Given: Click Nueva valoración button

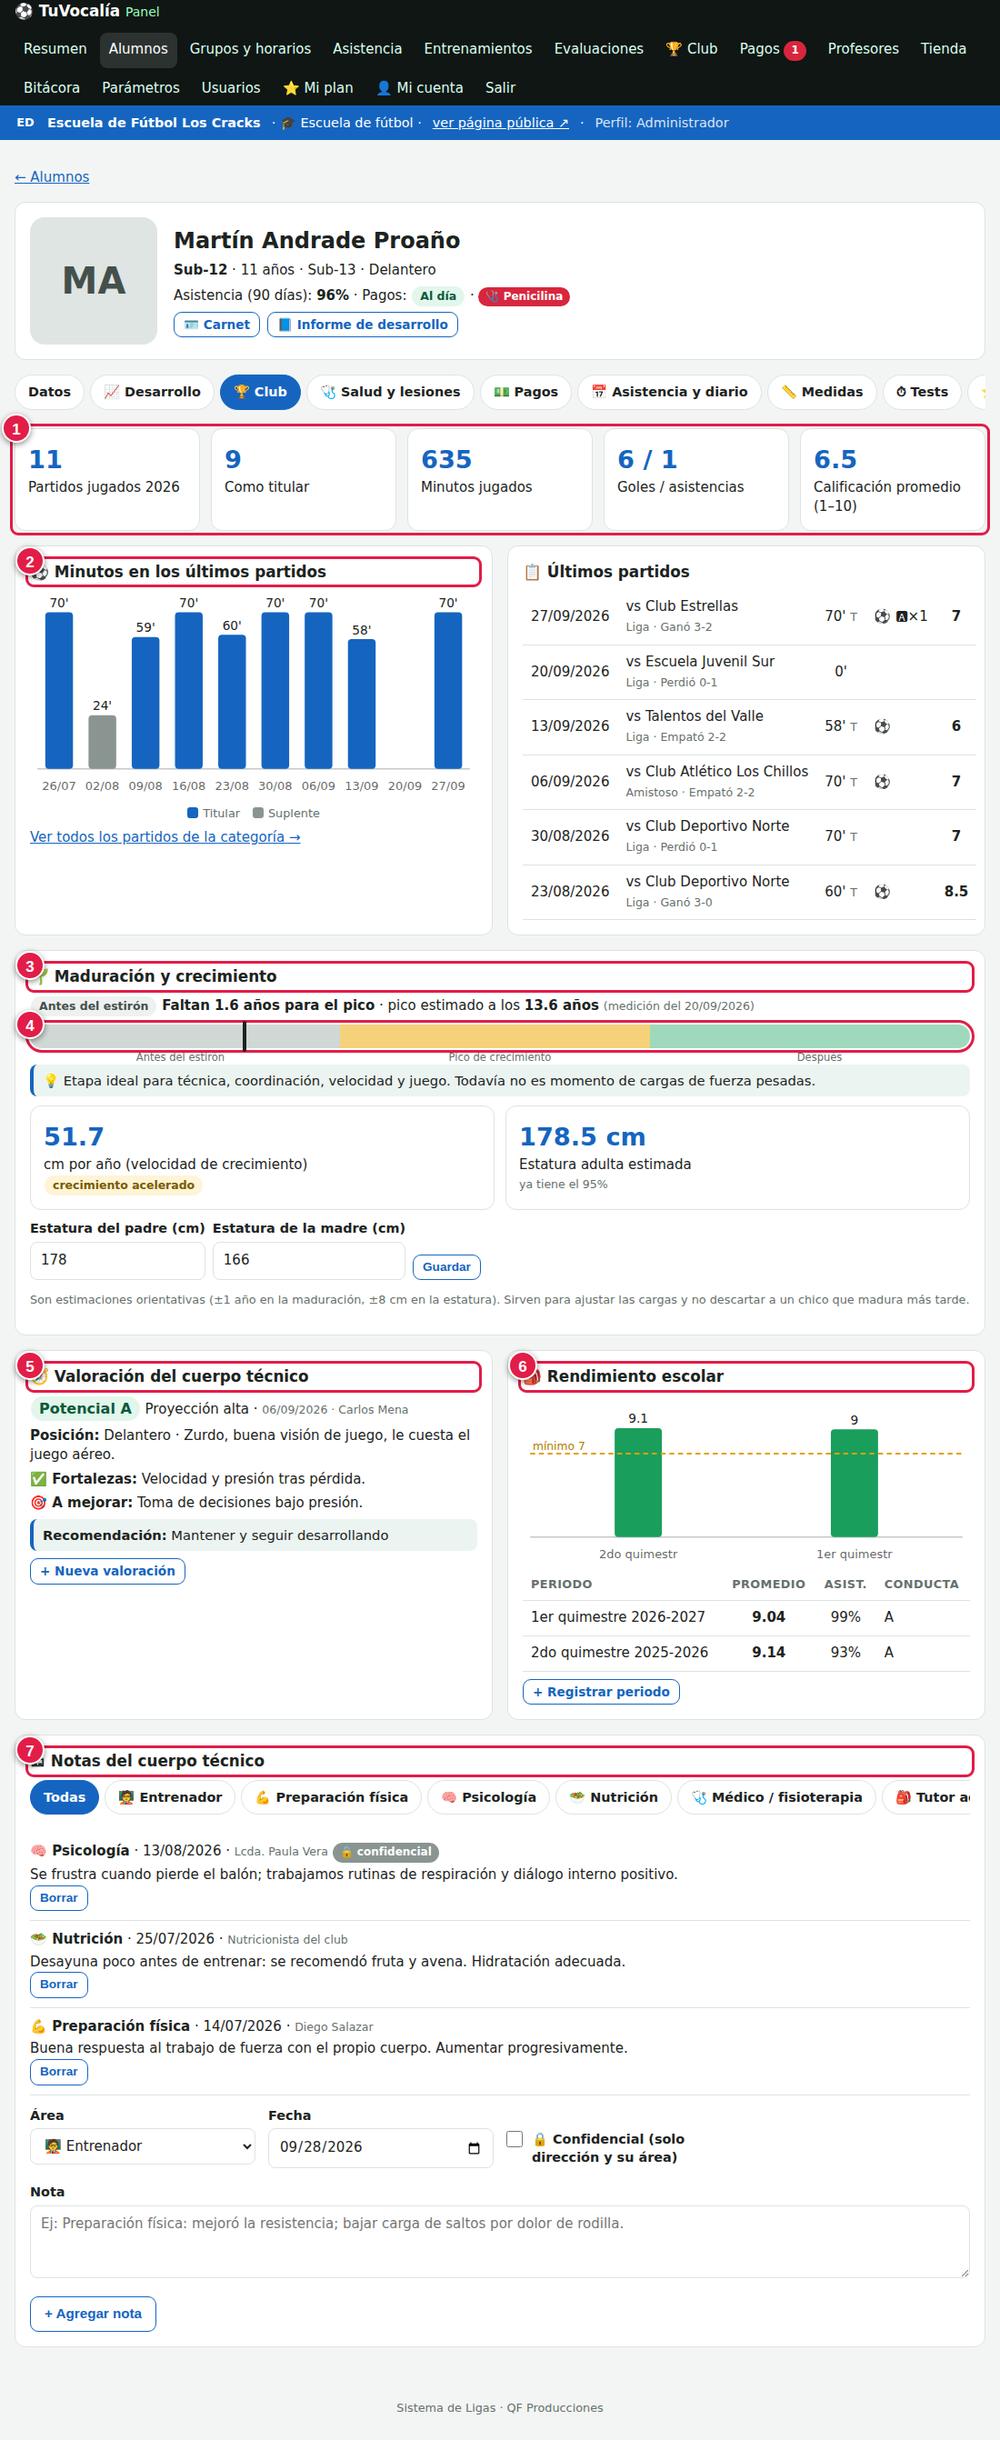Looking at the screenshot, I should [107, 1571].
